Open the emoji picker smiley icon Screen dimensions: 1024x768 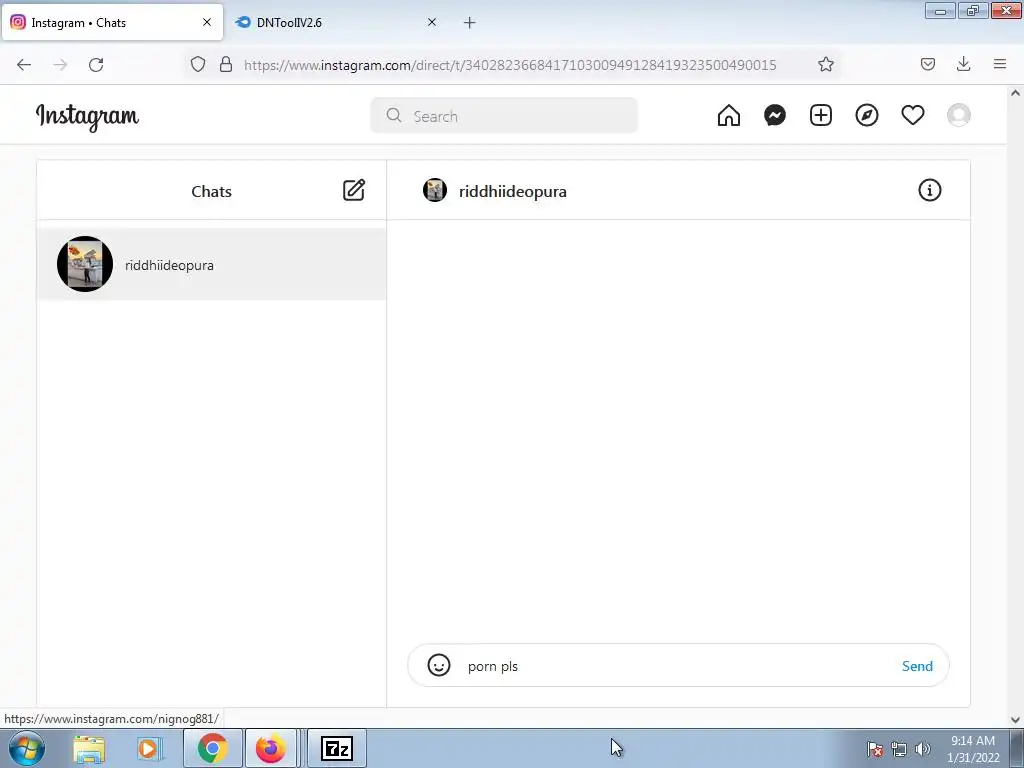(439, 665)
